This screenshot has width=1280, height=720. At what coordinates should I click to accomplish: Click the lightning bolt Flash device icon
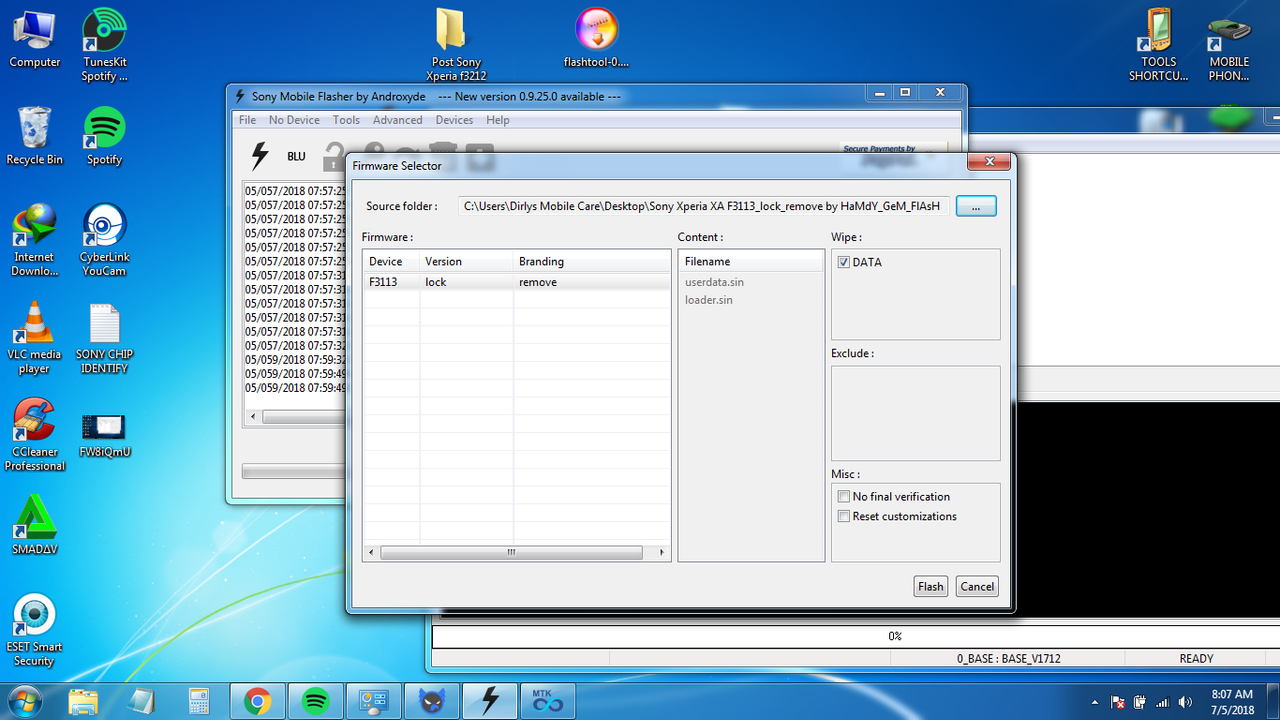(x=260, y=156)
